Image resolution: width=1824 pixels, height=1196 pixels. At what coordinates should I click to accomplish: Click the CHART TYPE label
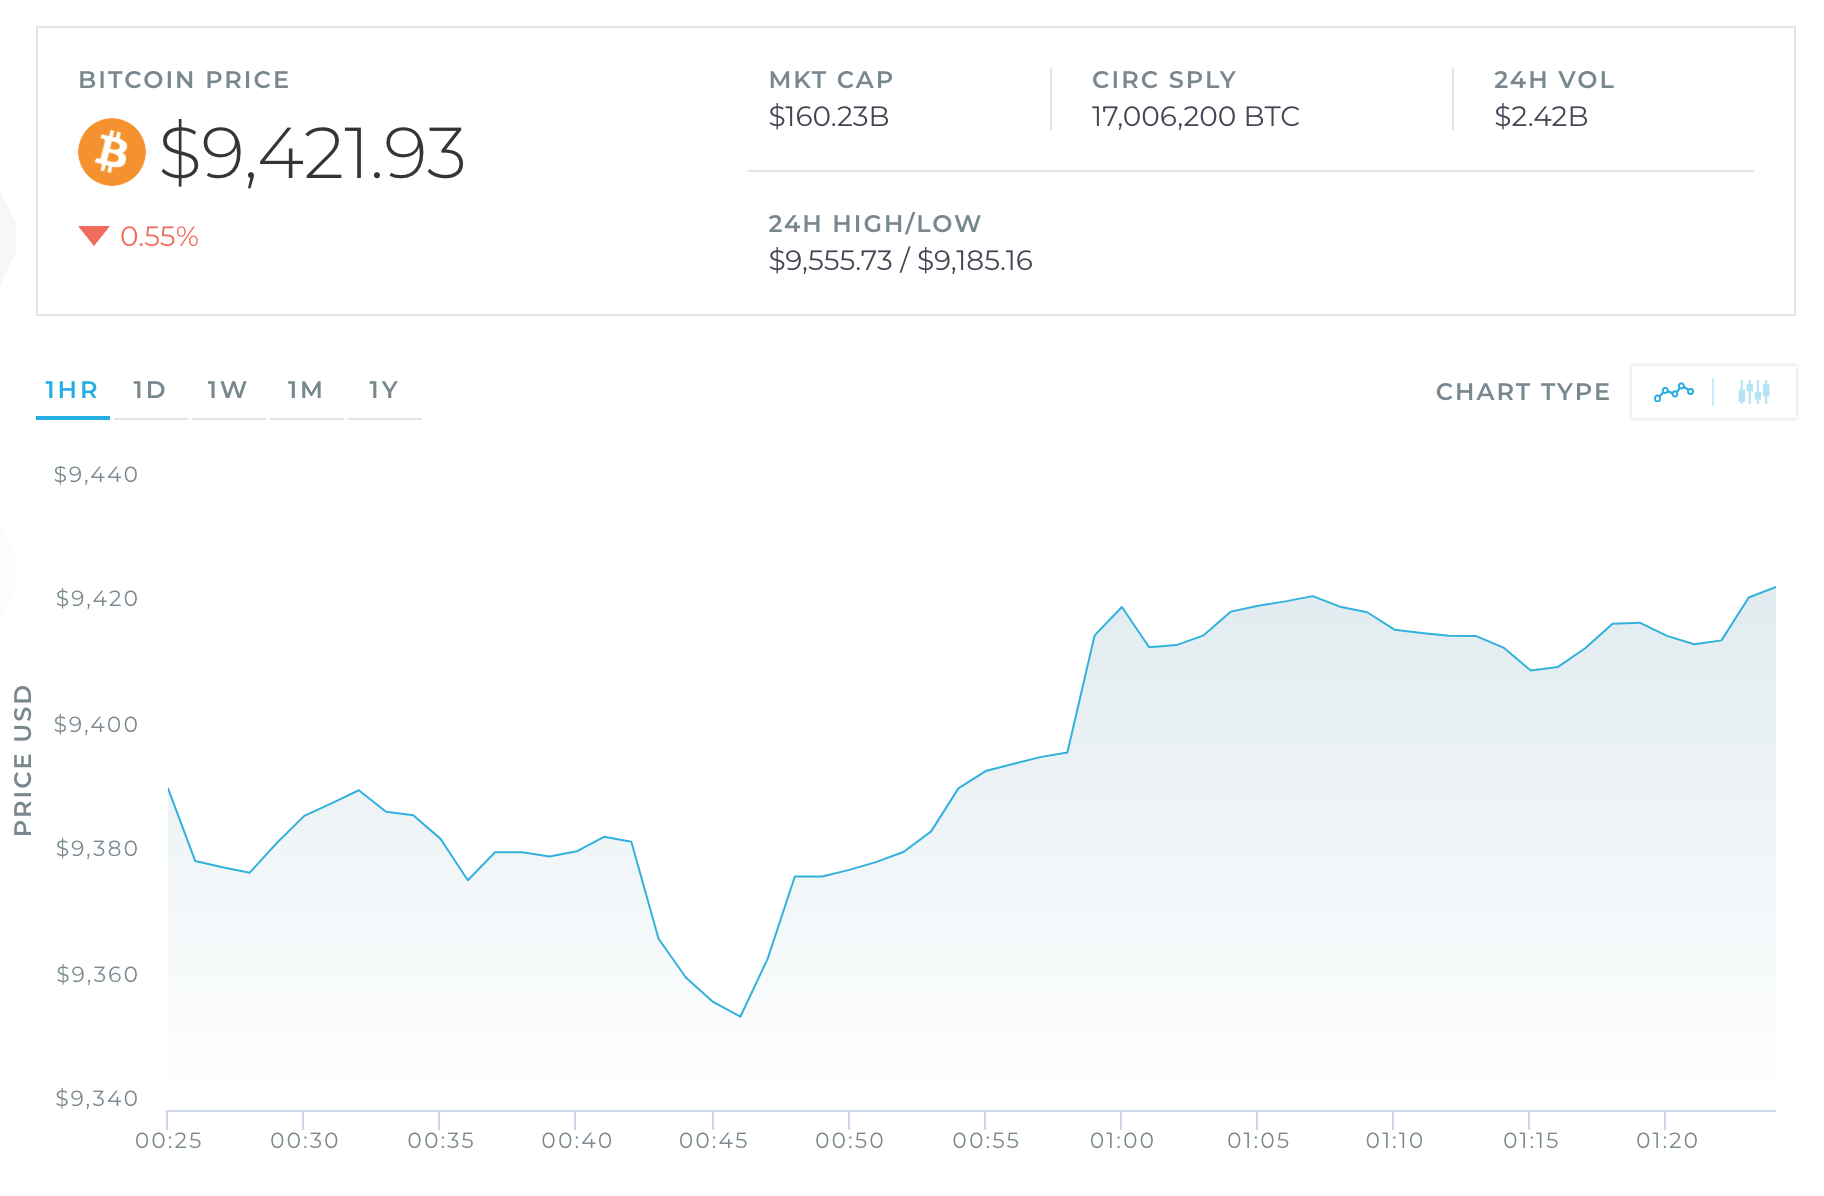click(x=1523, y=392)
